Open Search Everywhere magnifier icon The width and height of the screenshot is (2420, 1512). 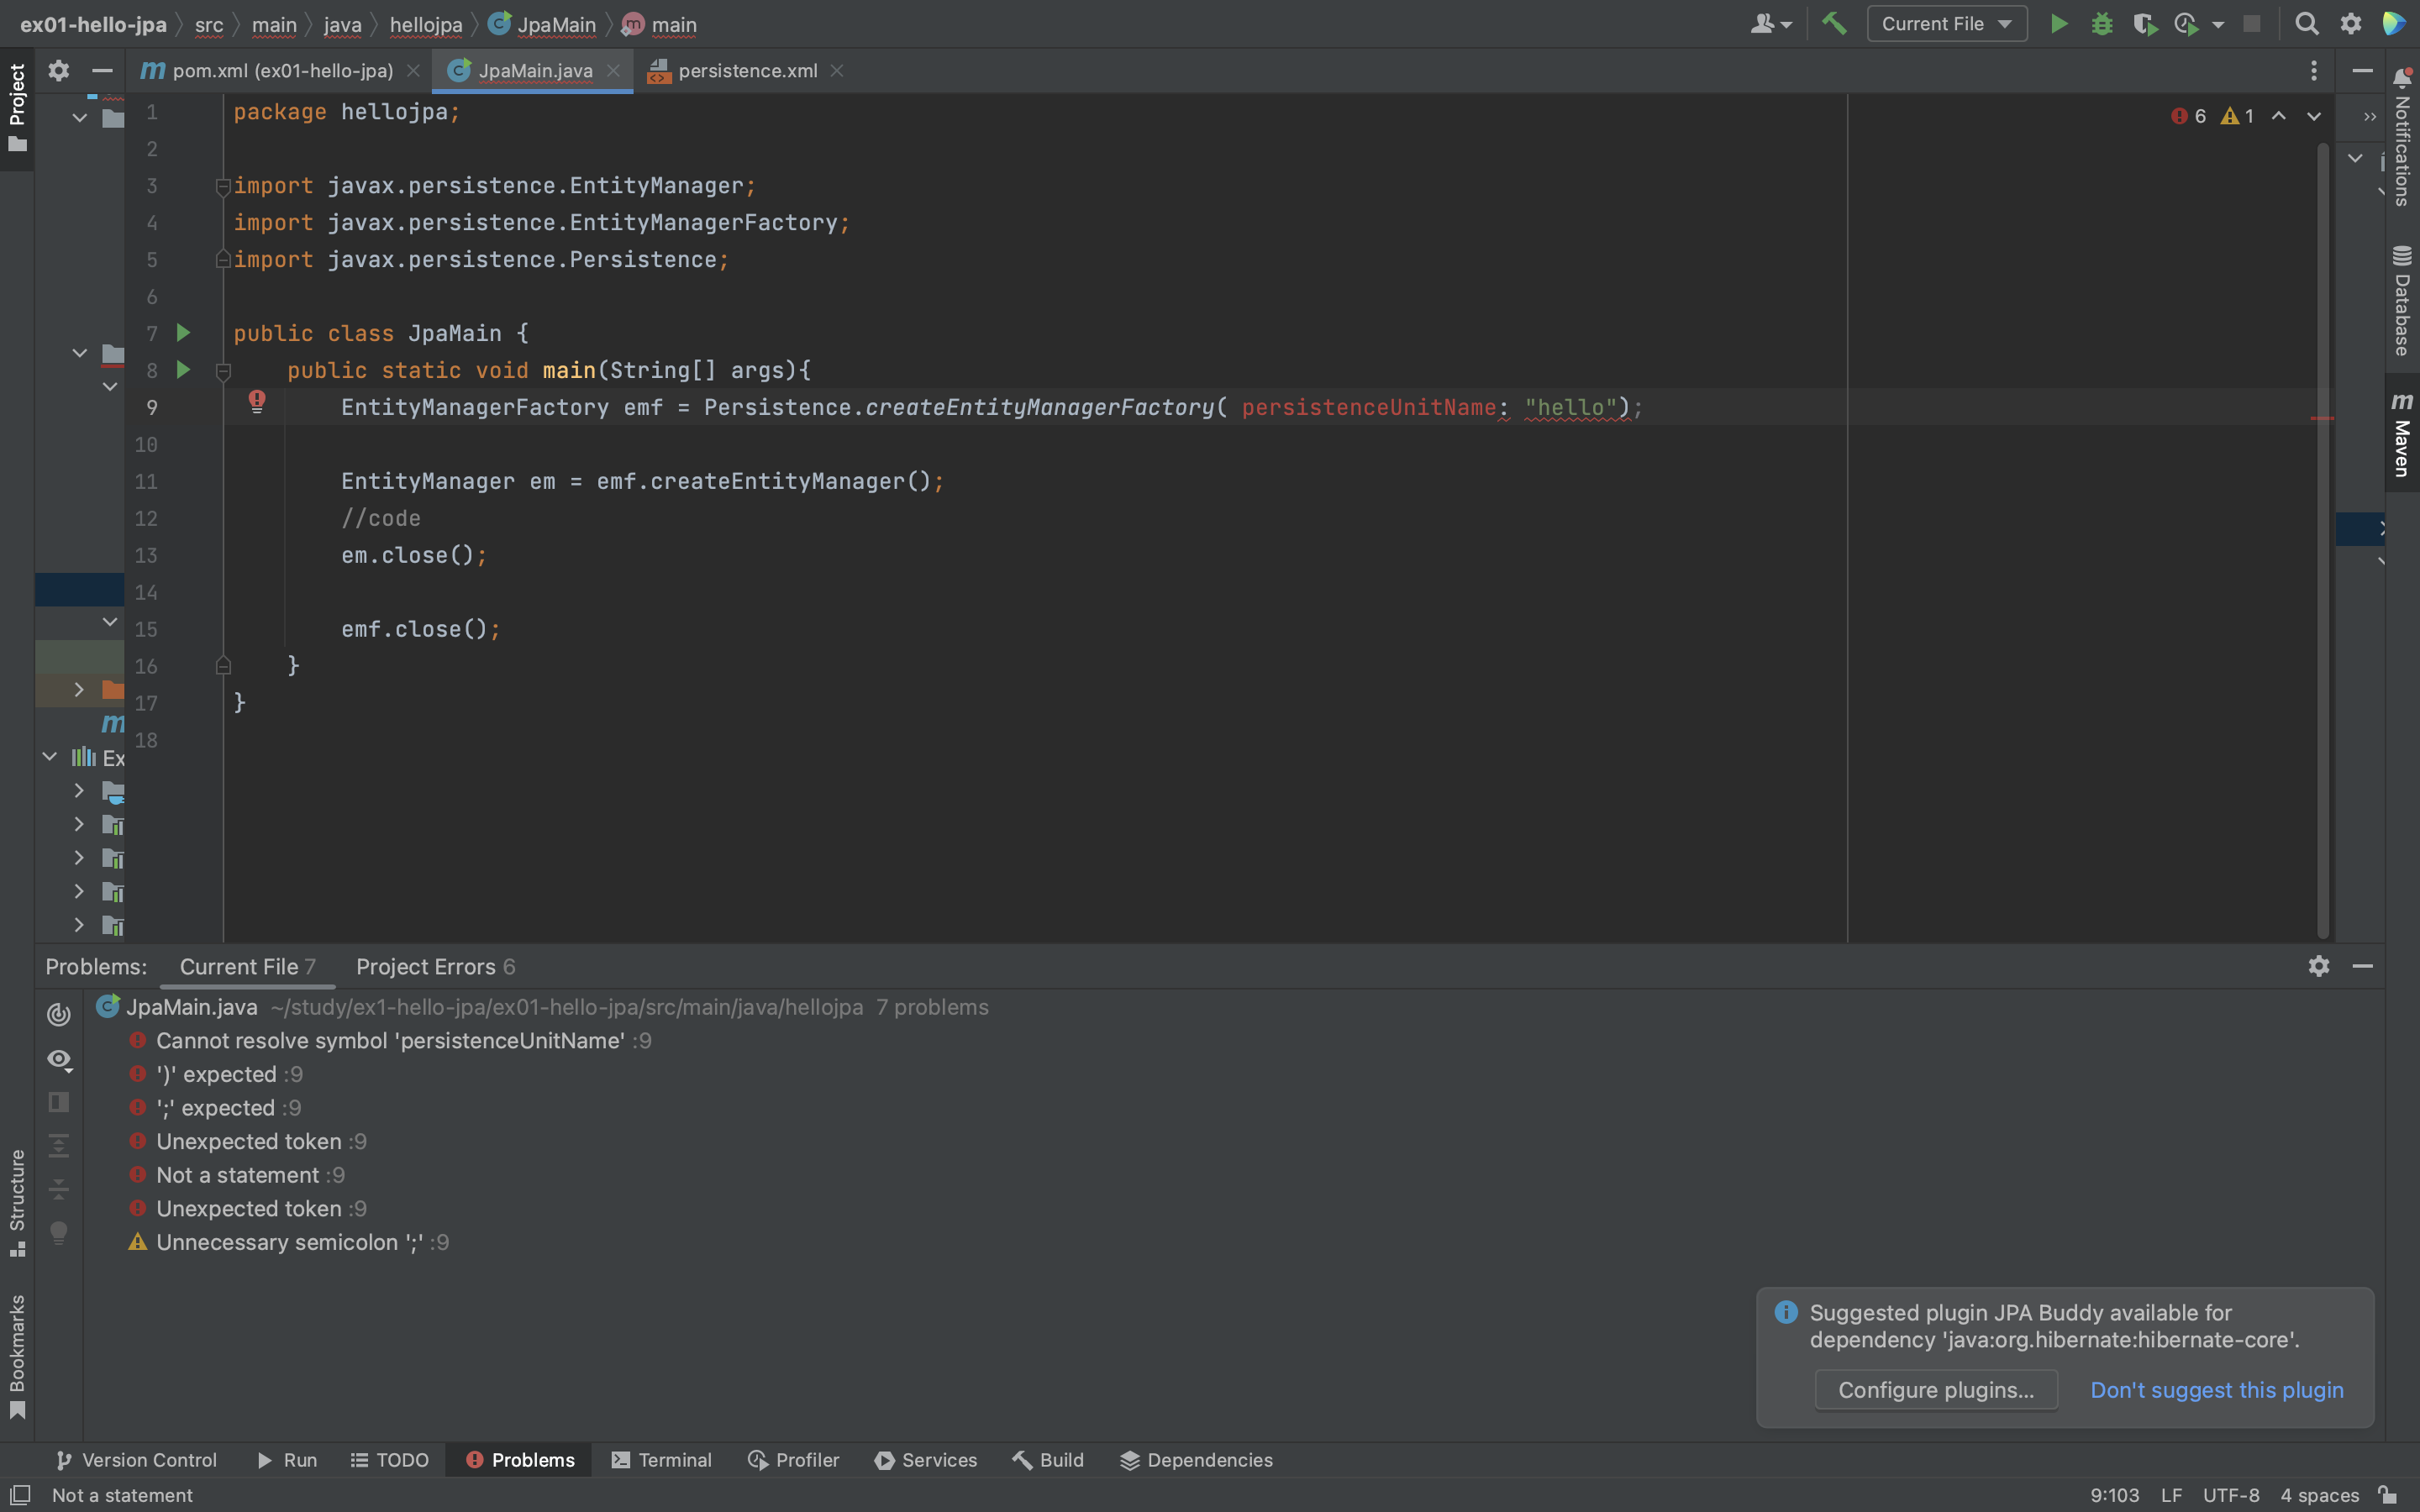click(x=2307, y=24)
